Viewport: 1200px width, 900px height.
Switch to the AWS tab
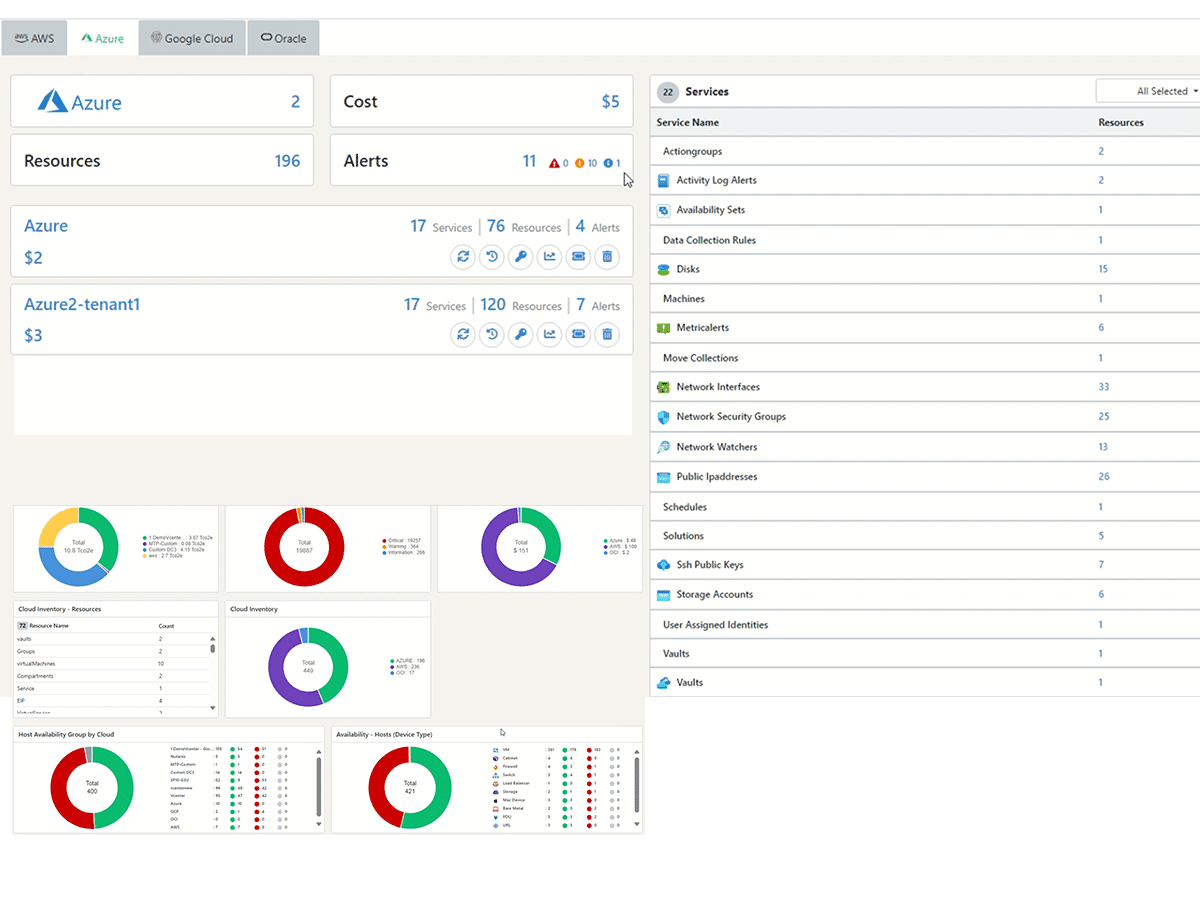[34, 37]
